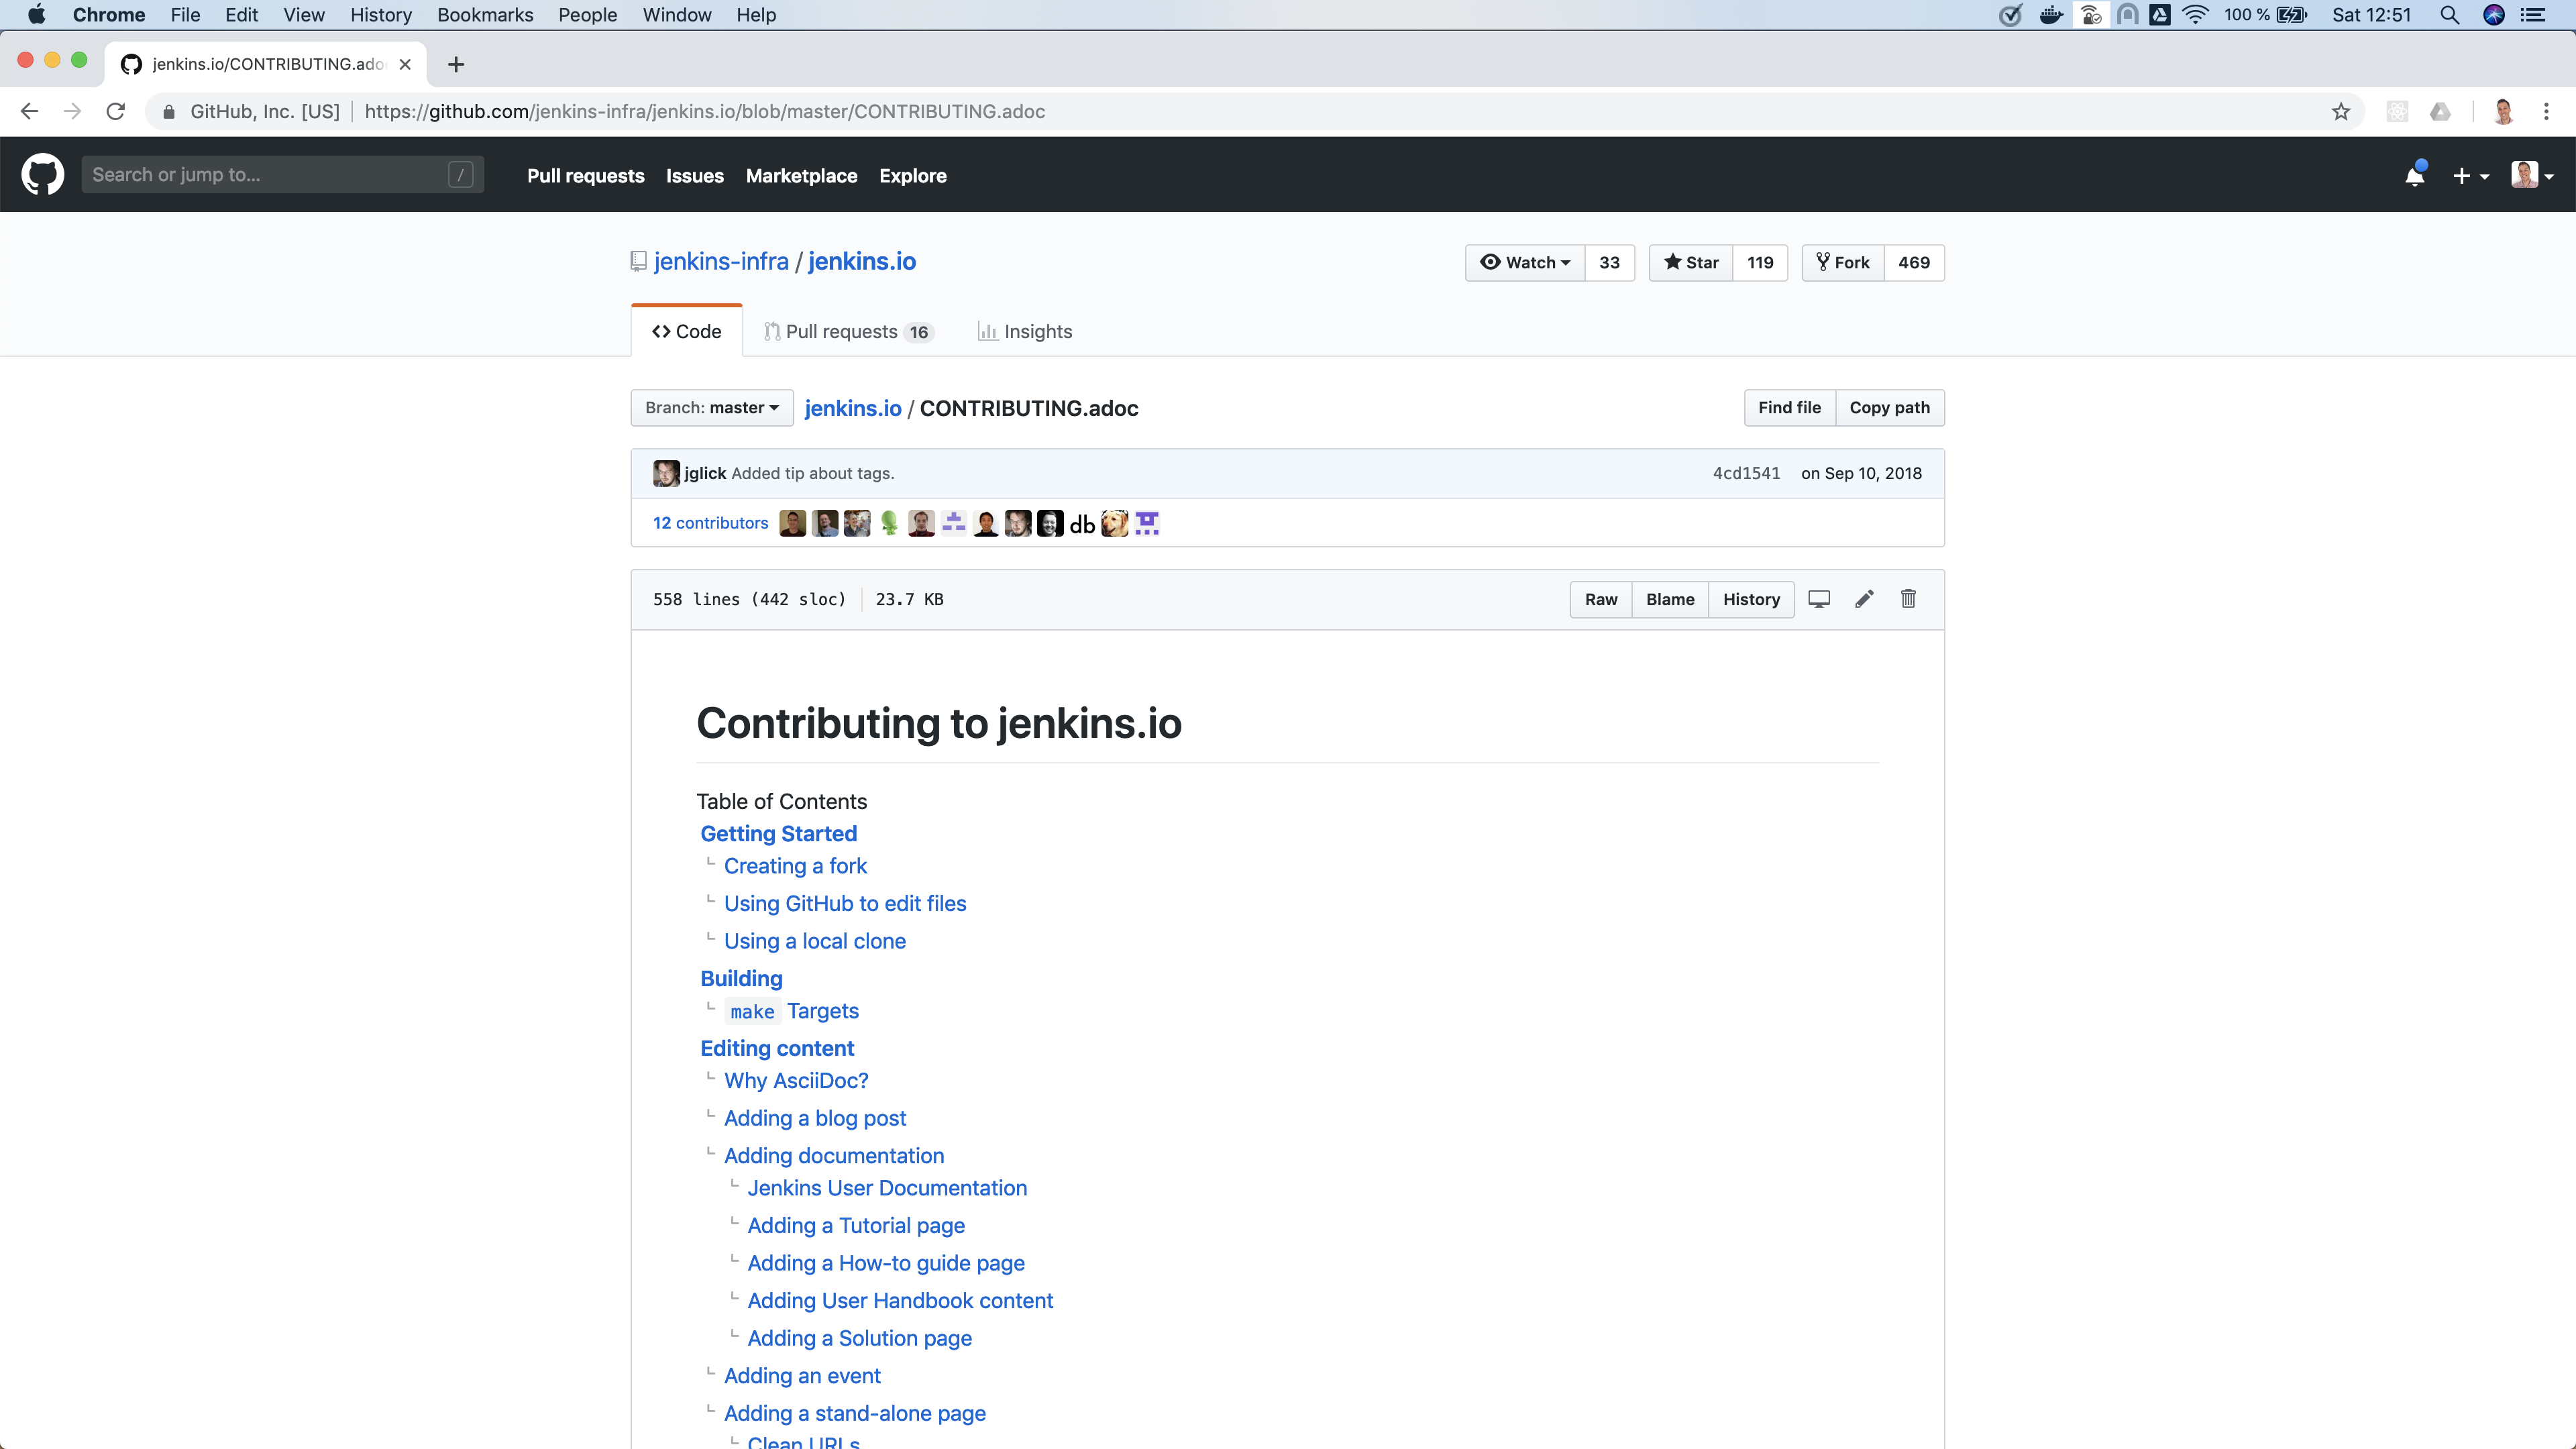Viewport: 2576px width, 1449px height.
Task: Click the pencil edit file icon
Action: 1864,599
